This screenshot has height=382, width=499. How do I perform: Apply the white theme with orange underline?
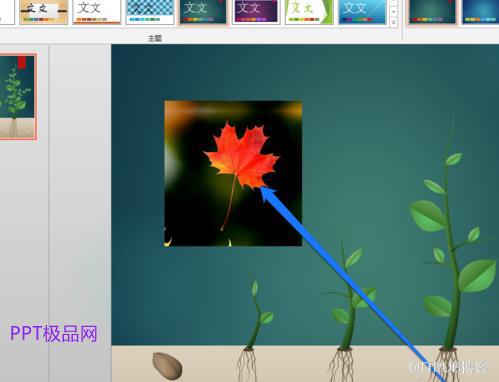pos(97,12)
